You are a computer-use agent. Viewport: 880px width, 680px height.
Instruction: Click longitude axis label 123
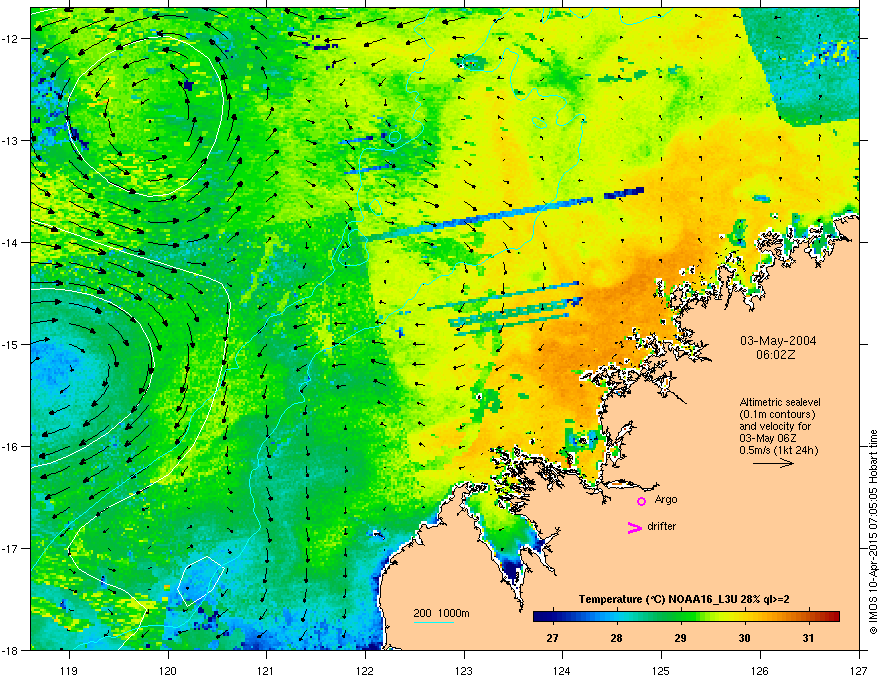point(464,670)
